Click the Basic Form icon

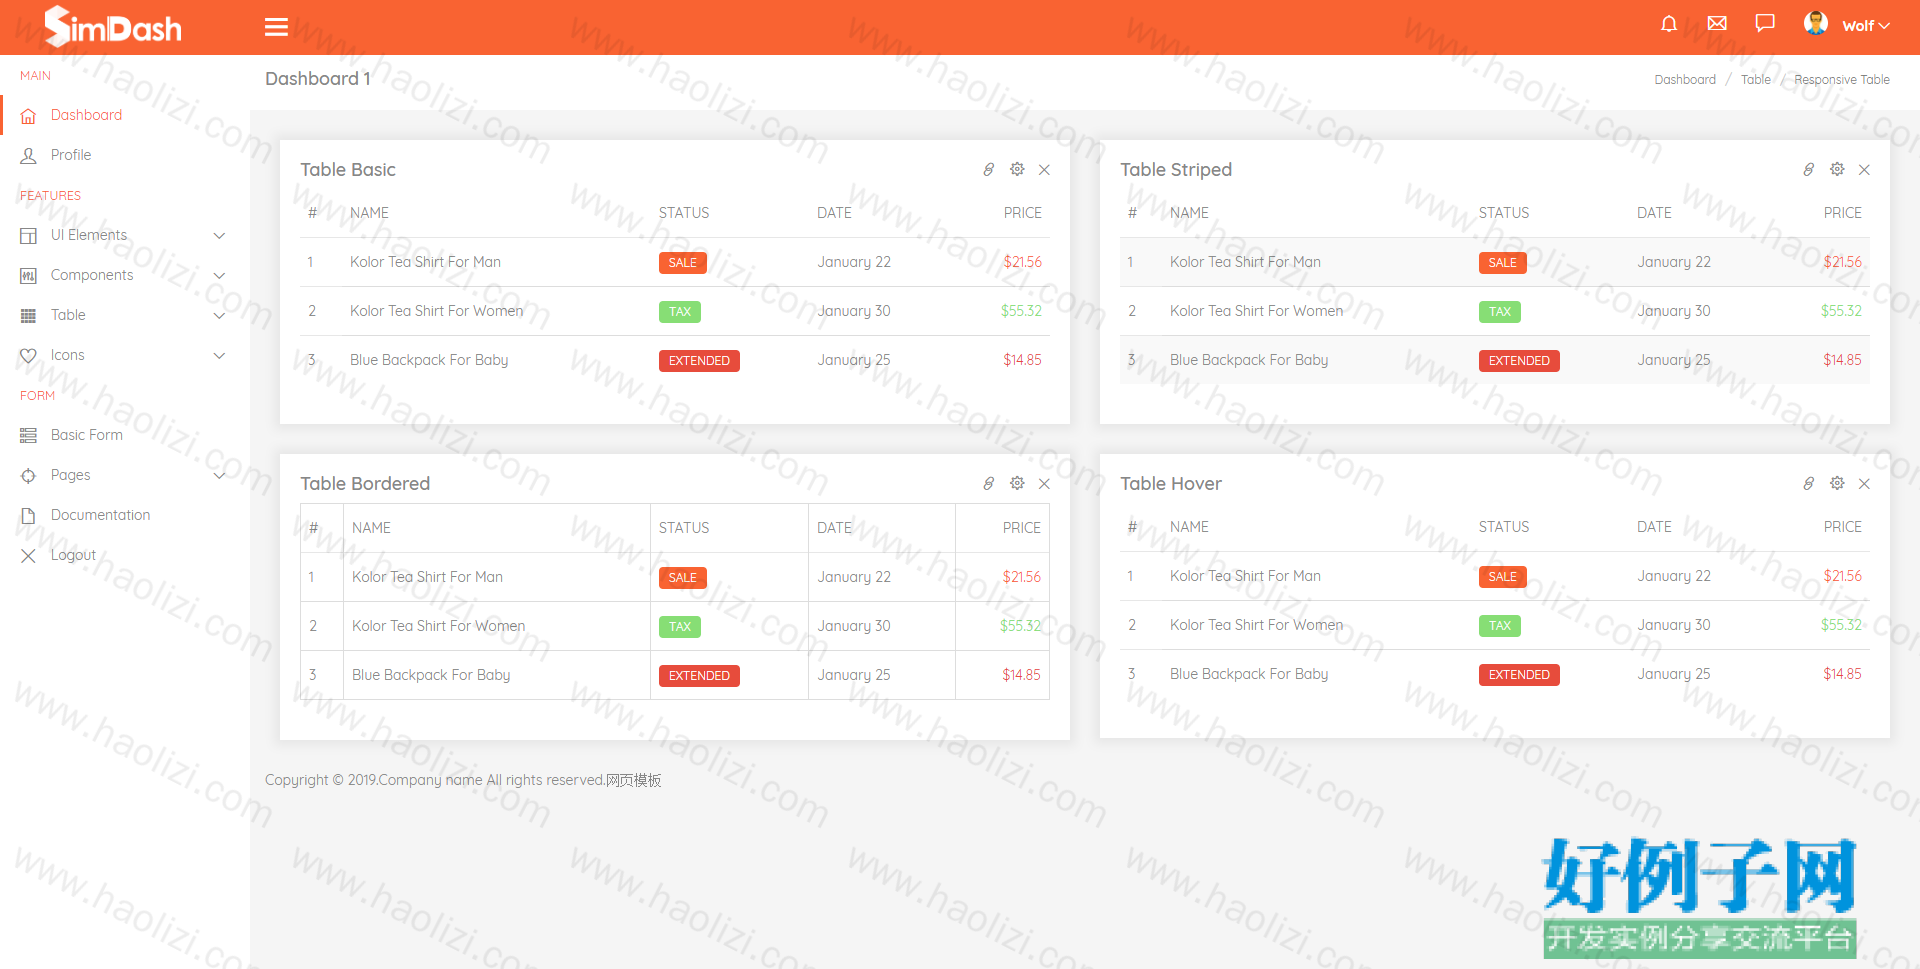click(x=29, y=436)
